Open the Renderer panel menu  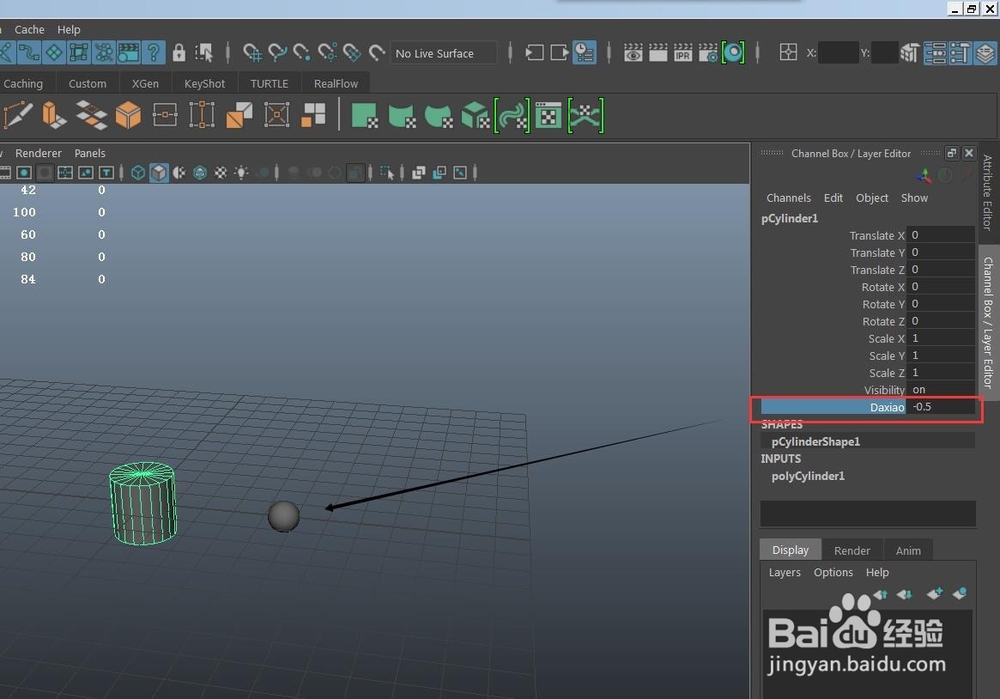[x=38, y=153]
